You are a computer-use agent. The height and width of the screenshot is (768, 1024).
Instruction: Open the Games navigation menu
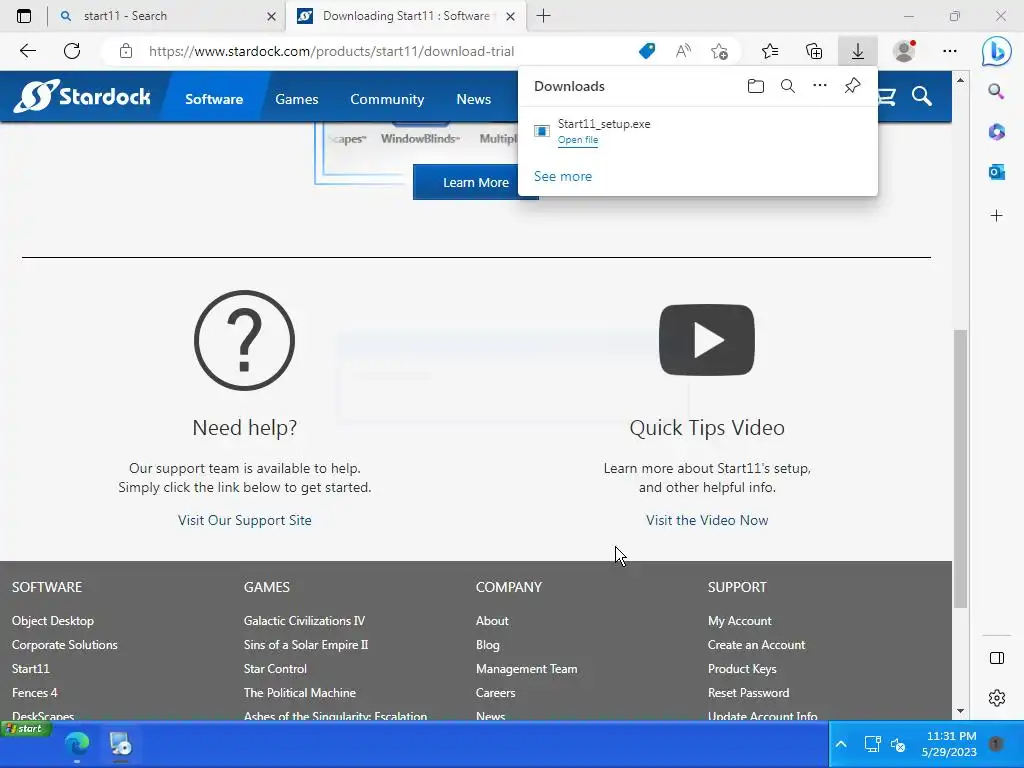(x=296, y=99)
